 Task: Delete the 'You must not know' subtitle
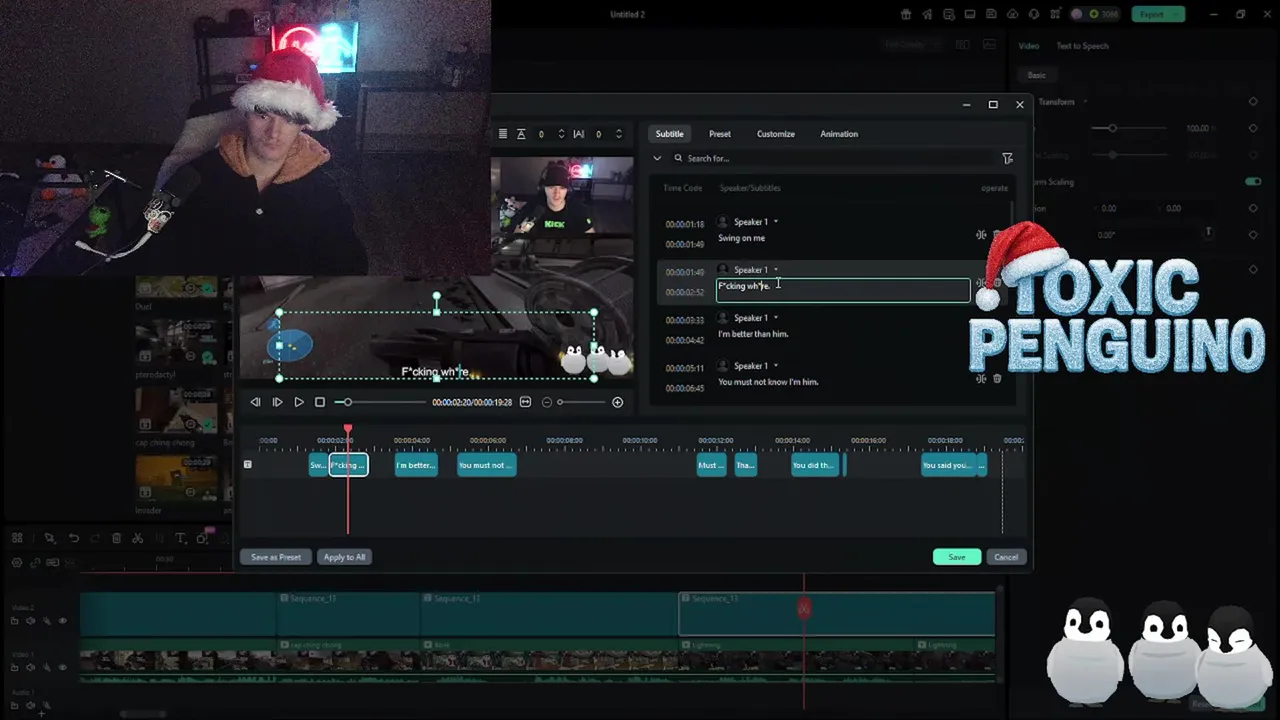coord(997,378)
